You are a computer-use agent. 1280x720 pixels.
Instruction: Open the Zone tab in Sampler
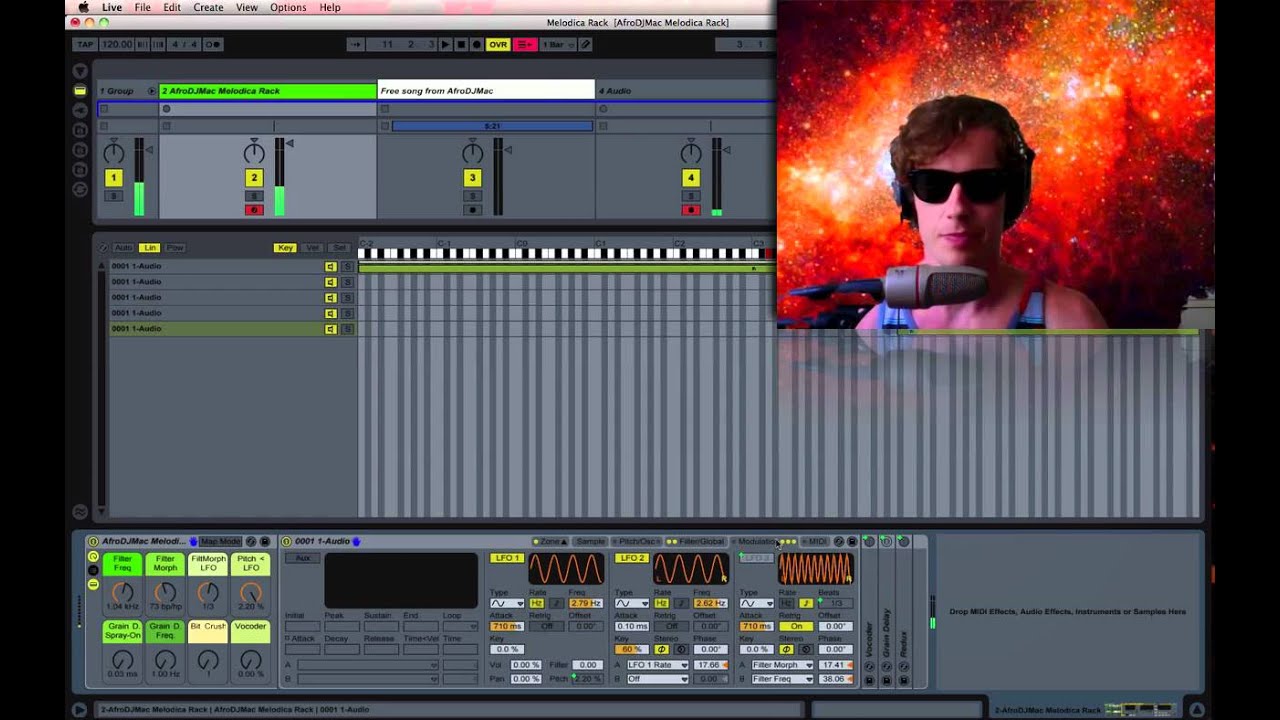click(550, 542)
